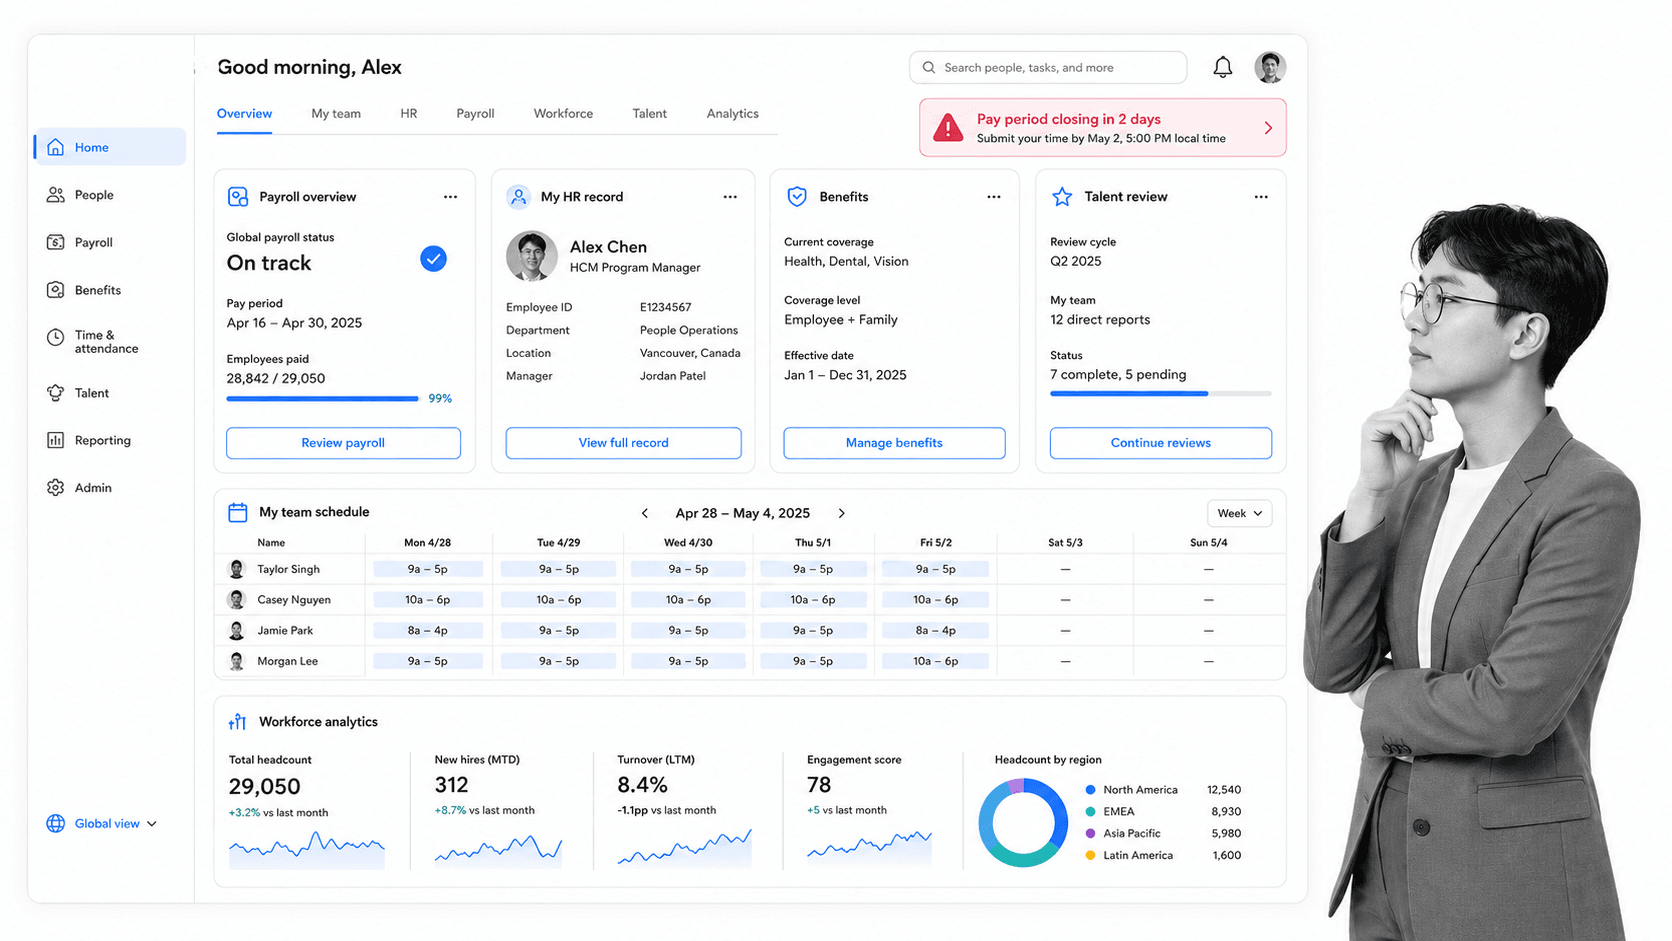Click the My HR record person icon
The height and width of the screenshot is (941, 1672).
coord(518,197)
